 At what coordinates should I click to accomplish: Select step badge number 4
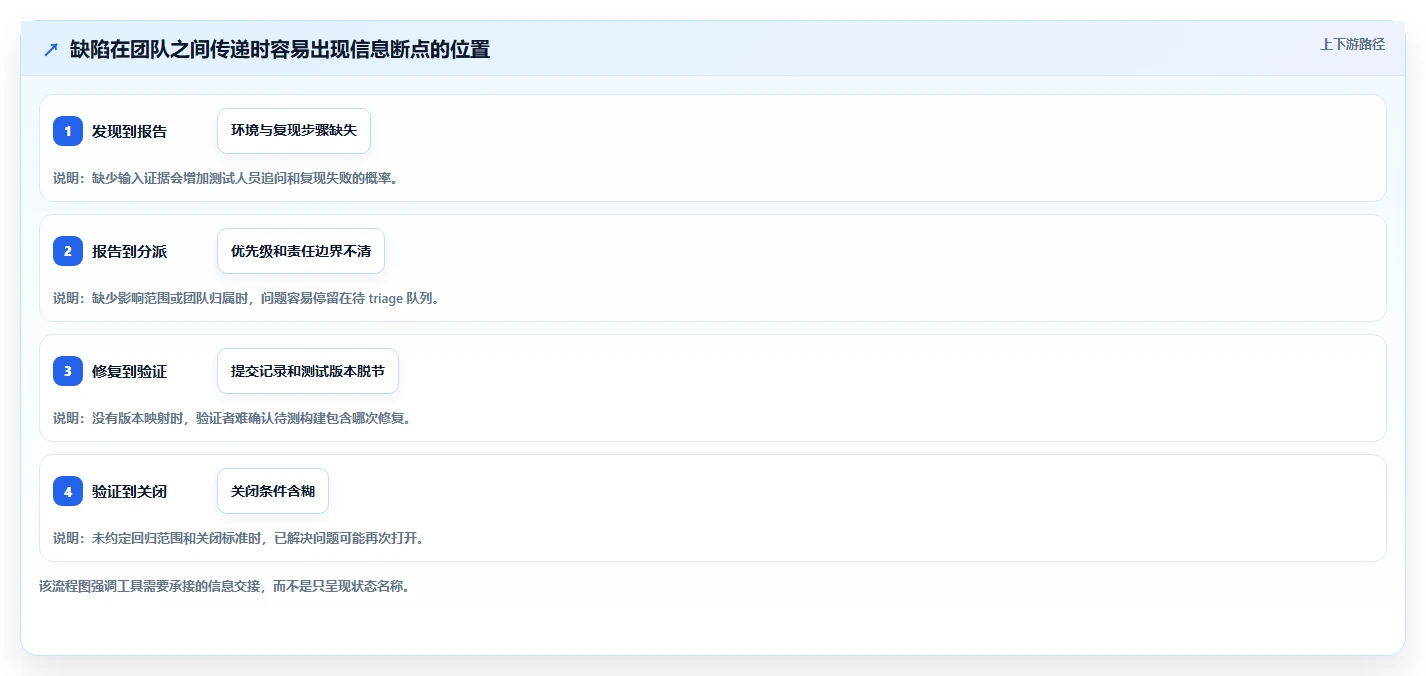pos(68,491)
